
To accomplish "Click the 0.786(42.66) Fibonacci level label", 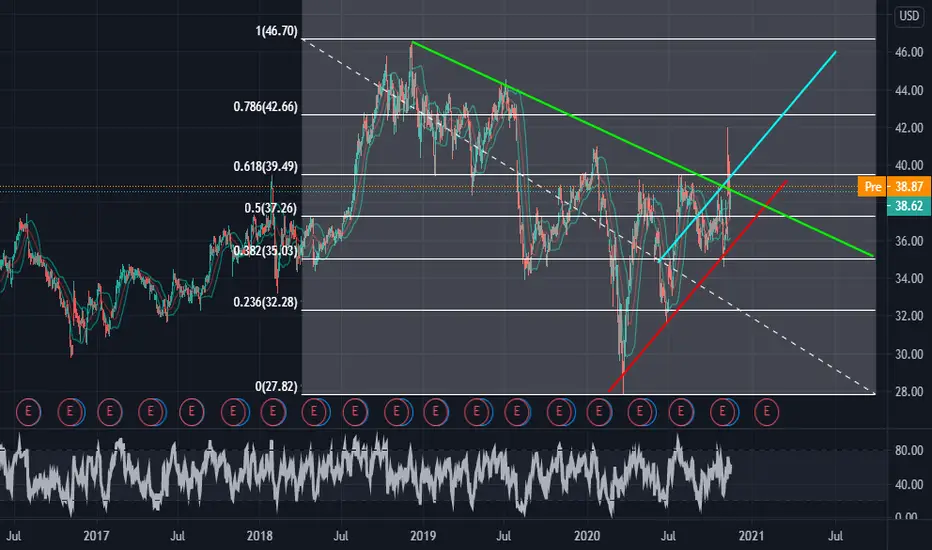I will [x=265, y=107].
